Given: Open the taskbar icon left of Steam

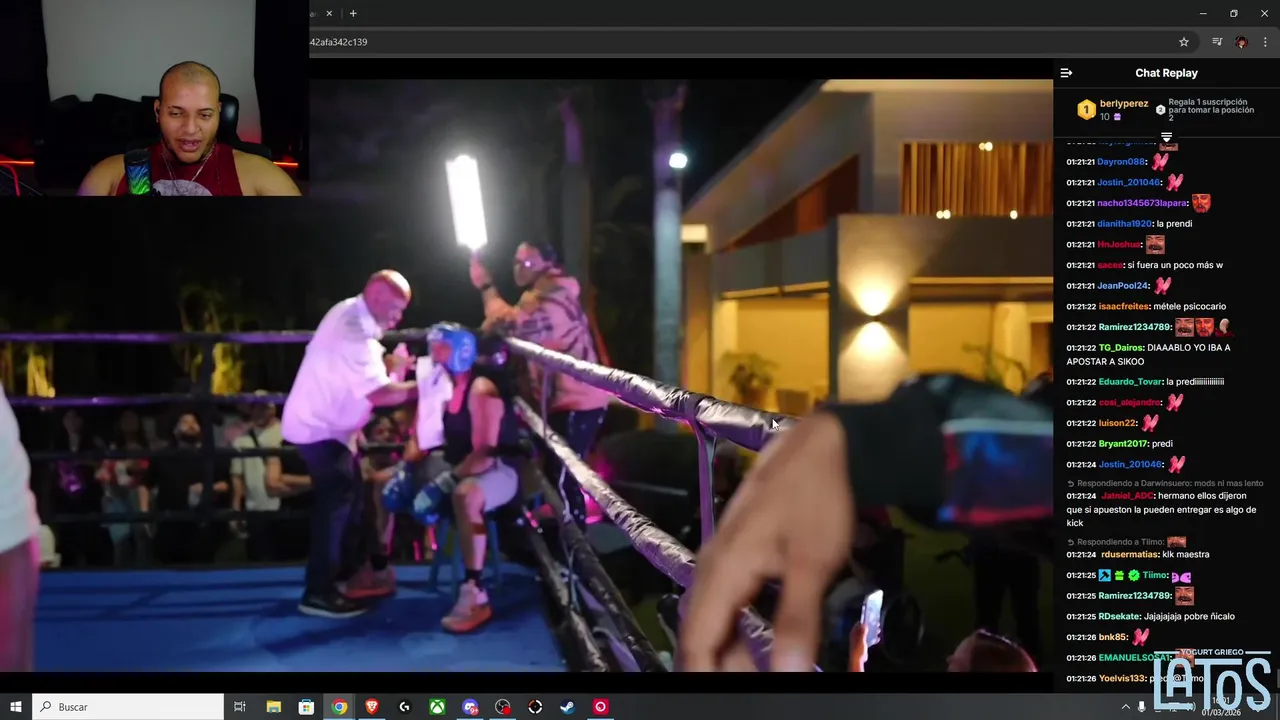Looking at the screenshot, I should coord(535,707).
